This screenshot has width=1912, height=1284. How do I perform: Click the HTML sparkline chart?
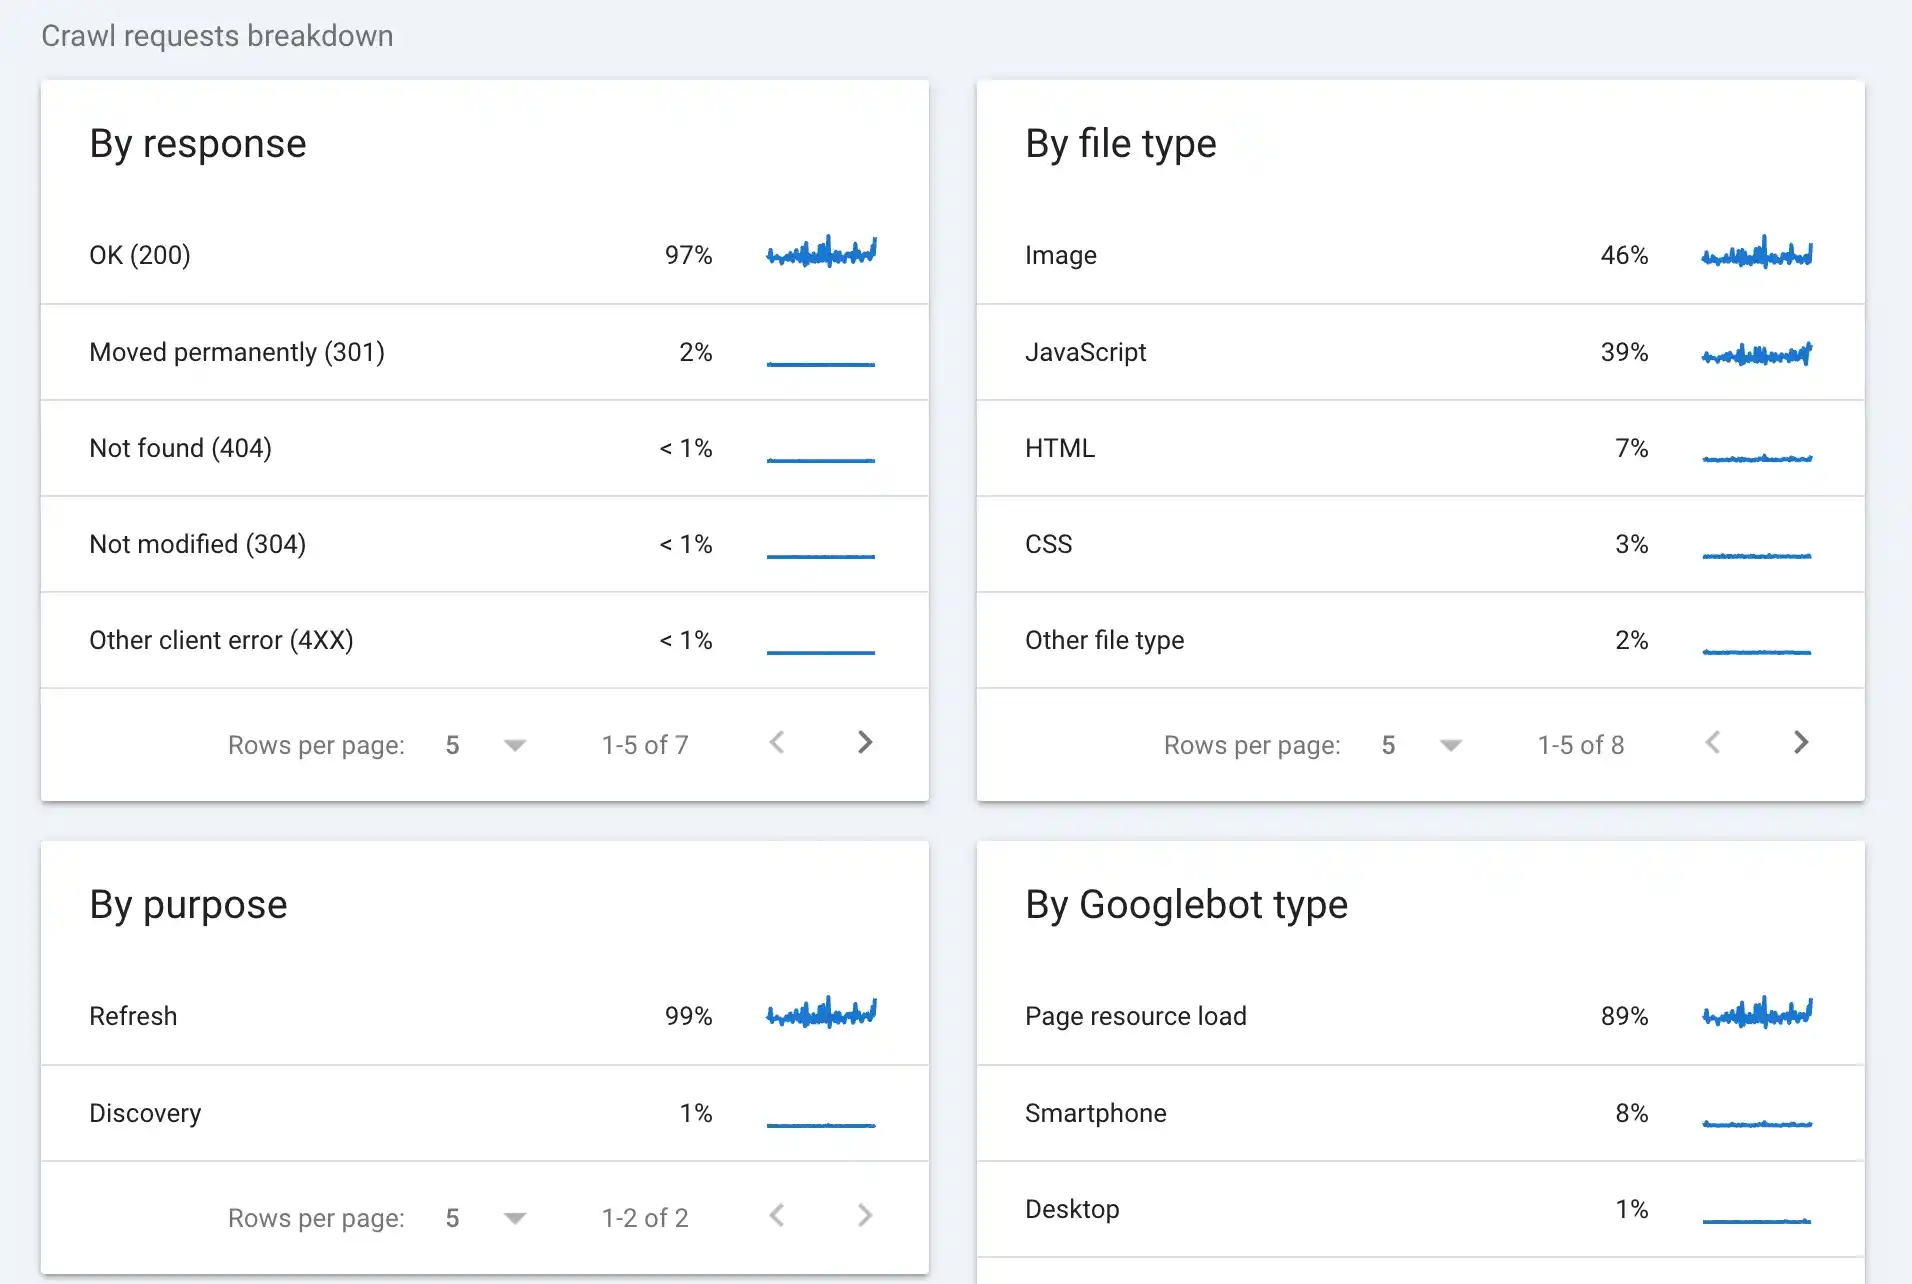tap(1757, 458)
